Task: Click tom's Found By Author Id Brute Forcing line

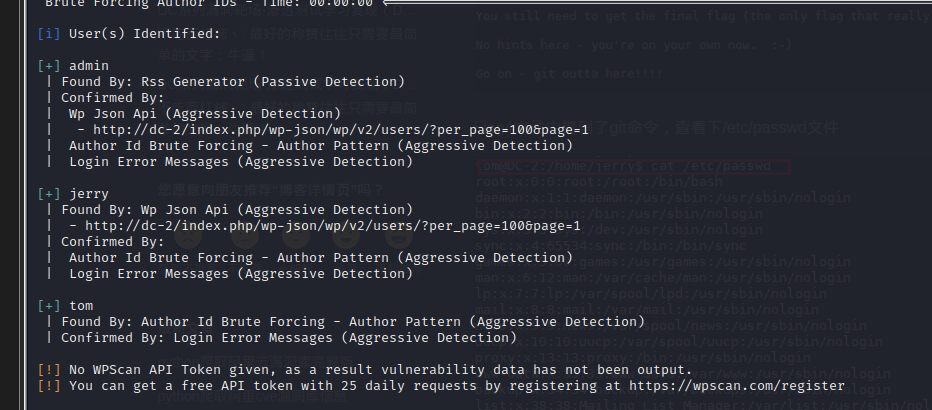Action: pyautogui.click(x=352, y=321)
